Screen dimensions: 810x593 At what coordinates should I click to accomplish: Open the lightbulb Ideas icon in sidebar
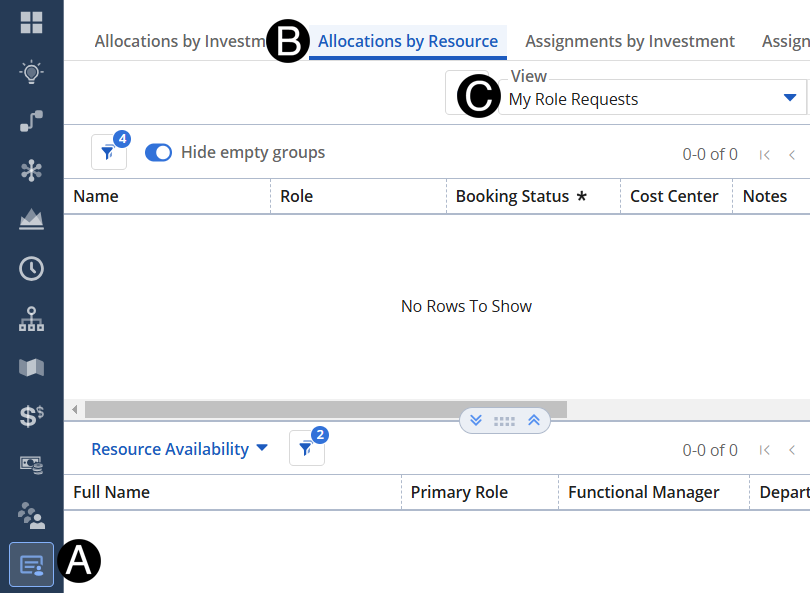click(31, 72)
